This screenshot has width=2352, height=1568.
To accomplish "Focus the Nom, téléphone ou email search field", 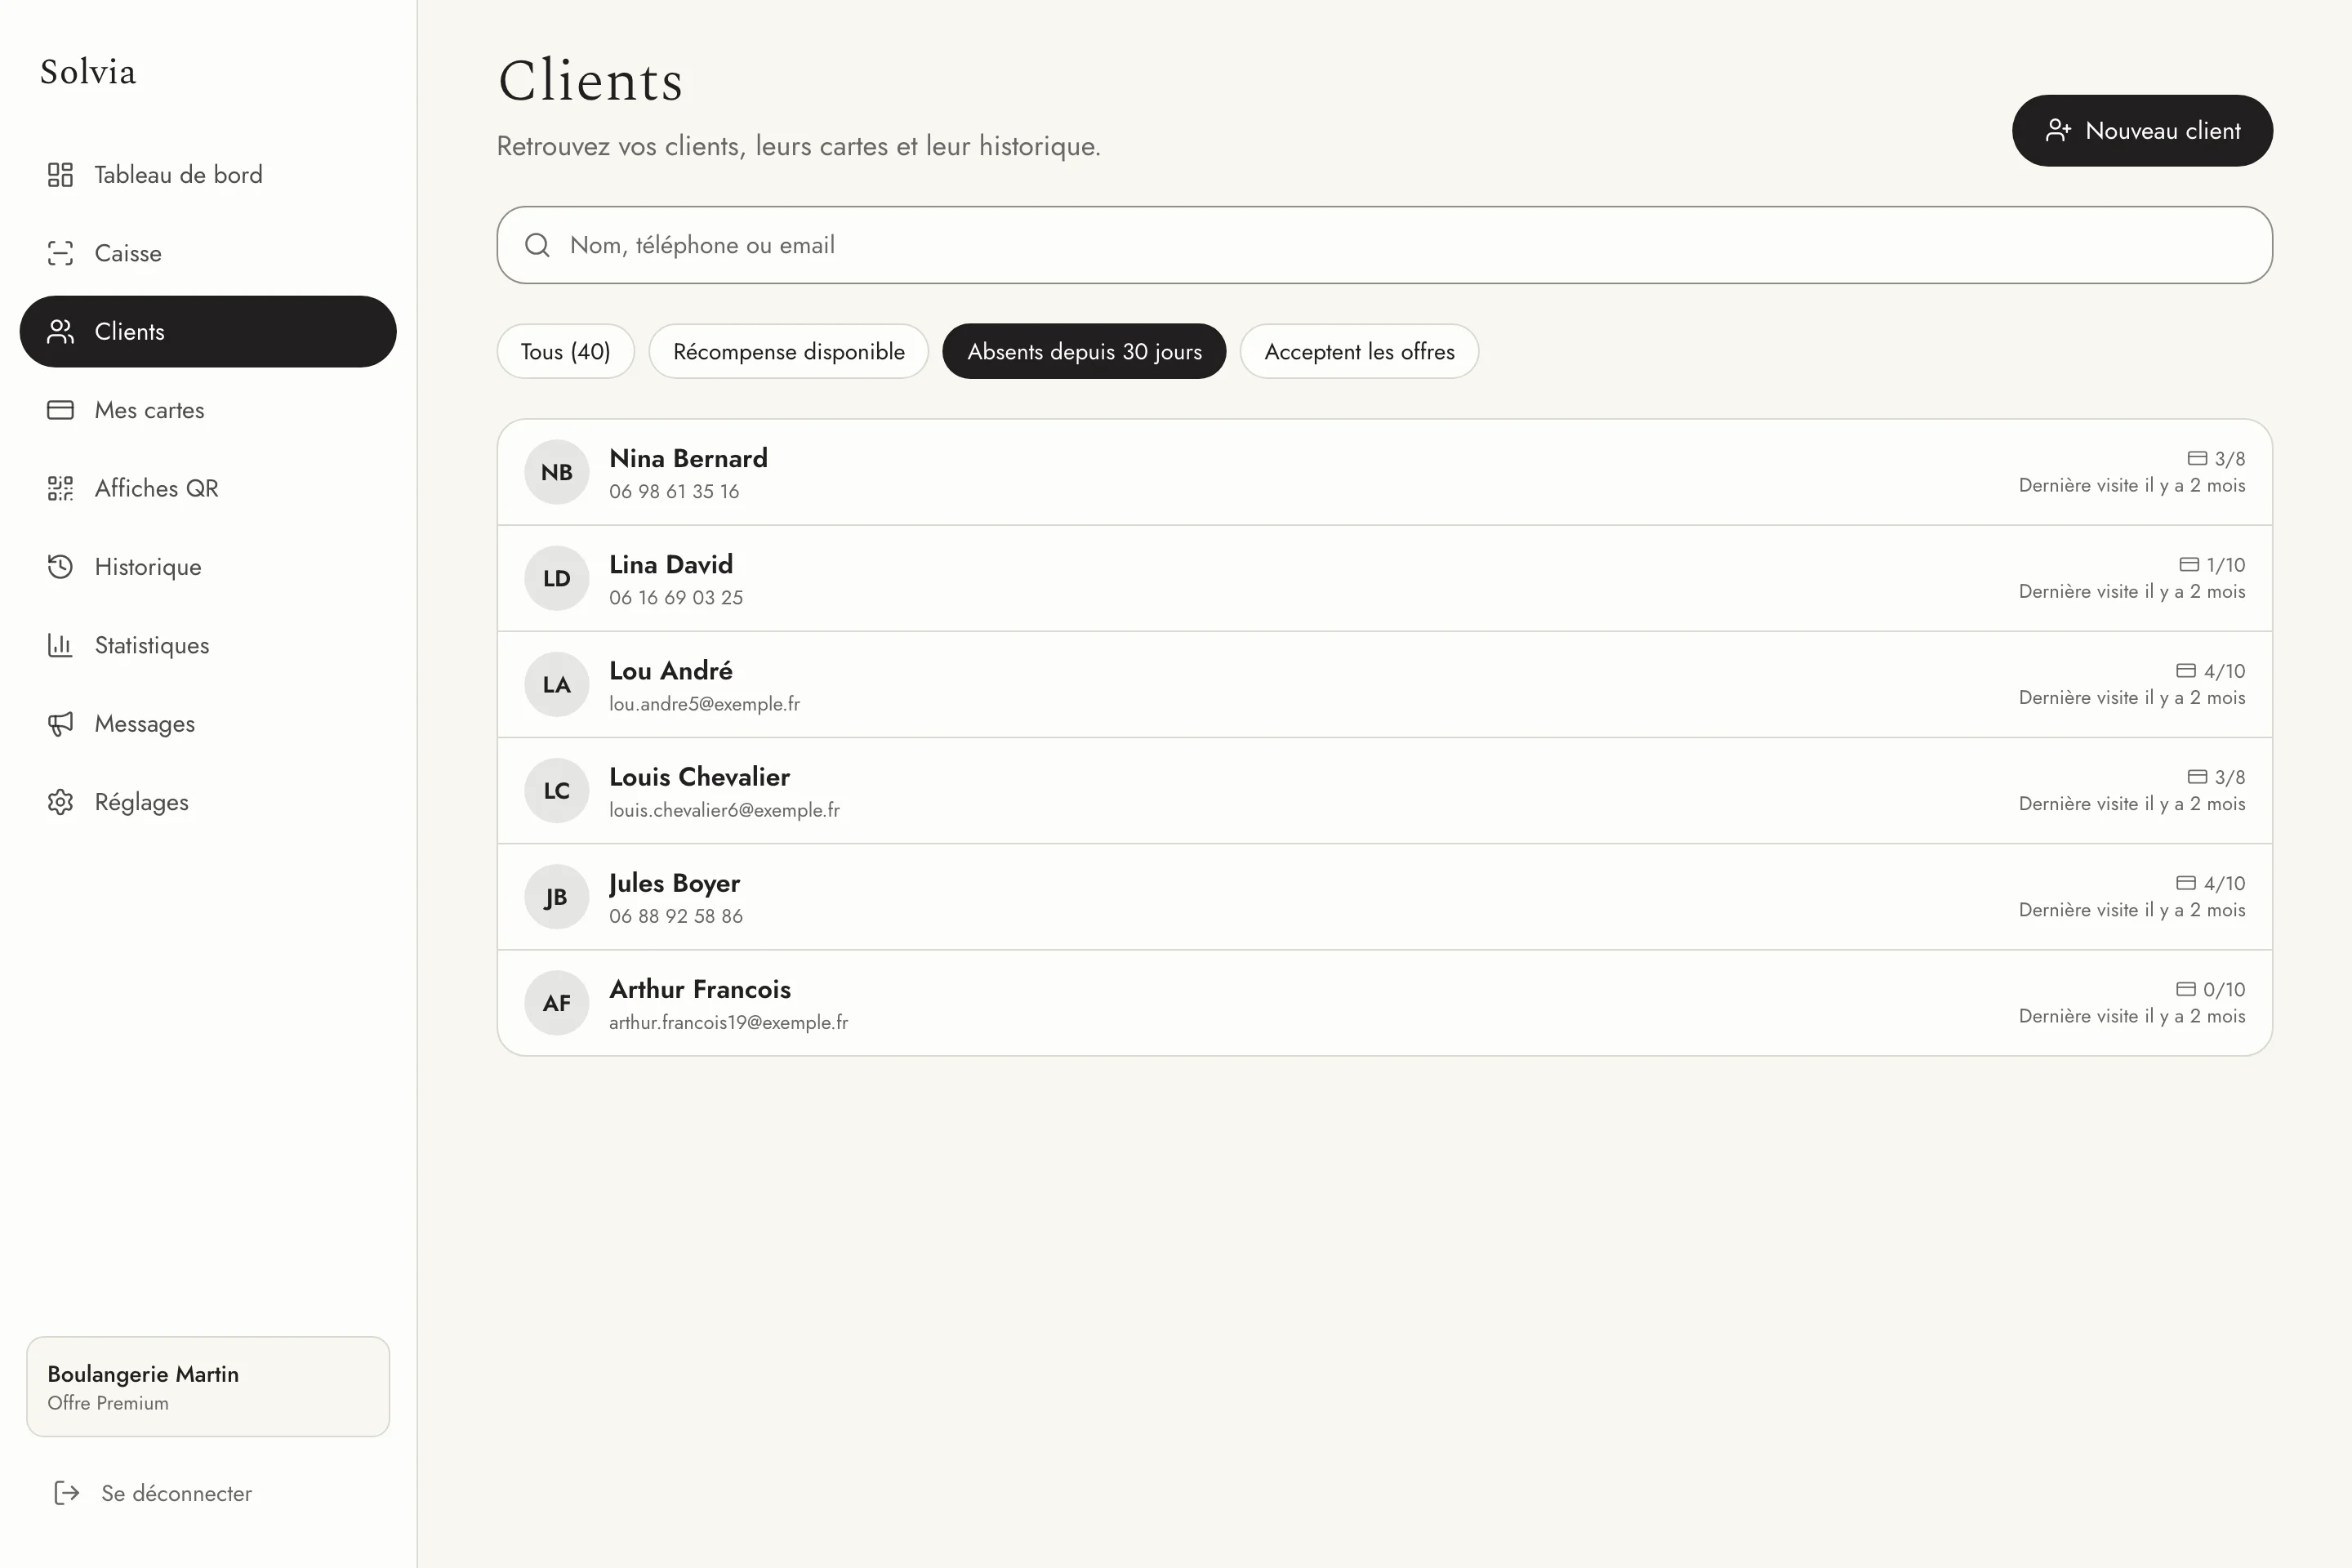I will pos(1385,245).
